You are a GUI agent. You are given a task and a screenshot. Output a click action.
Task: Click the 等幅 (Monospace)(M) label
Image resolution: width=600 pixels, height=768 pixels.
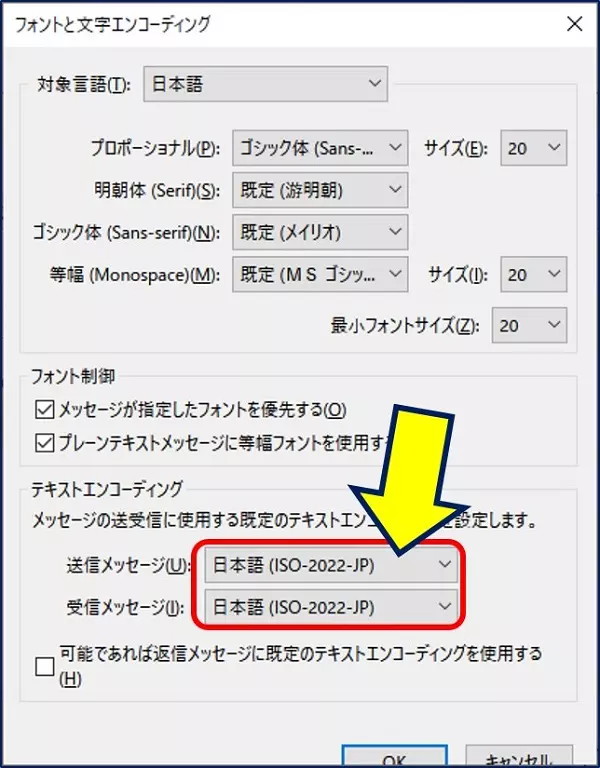tap(135, 275)
